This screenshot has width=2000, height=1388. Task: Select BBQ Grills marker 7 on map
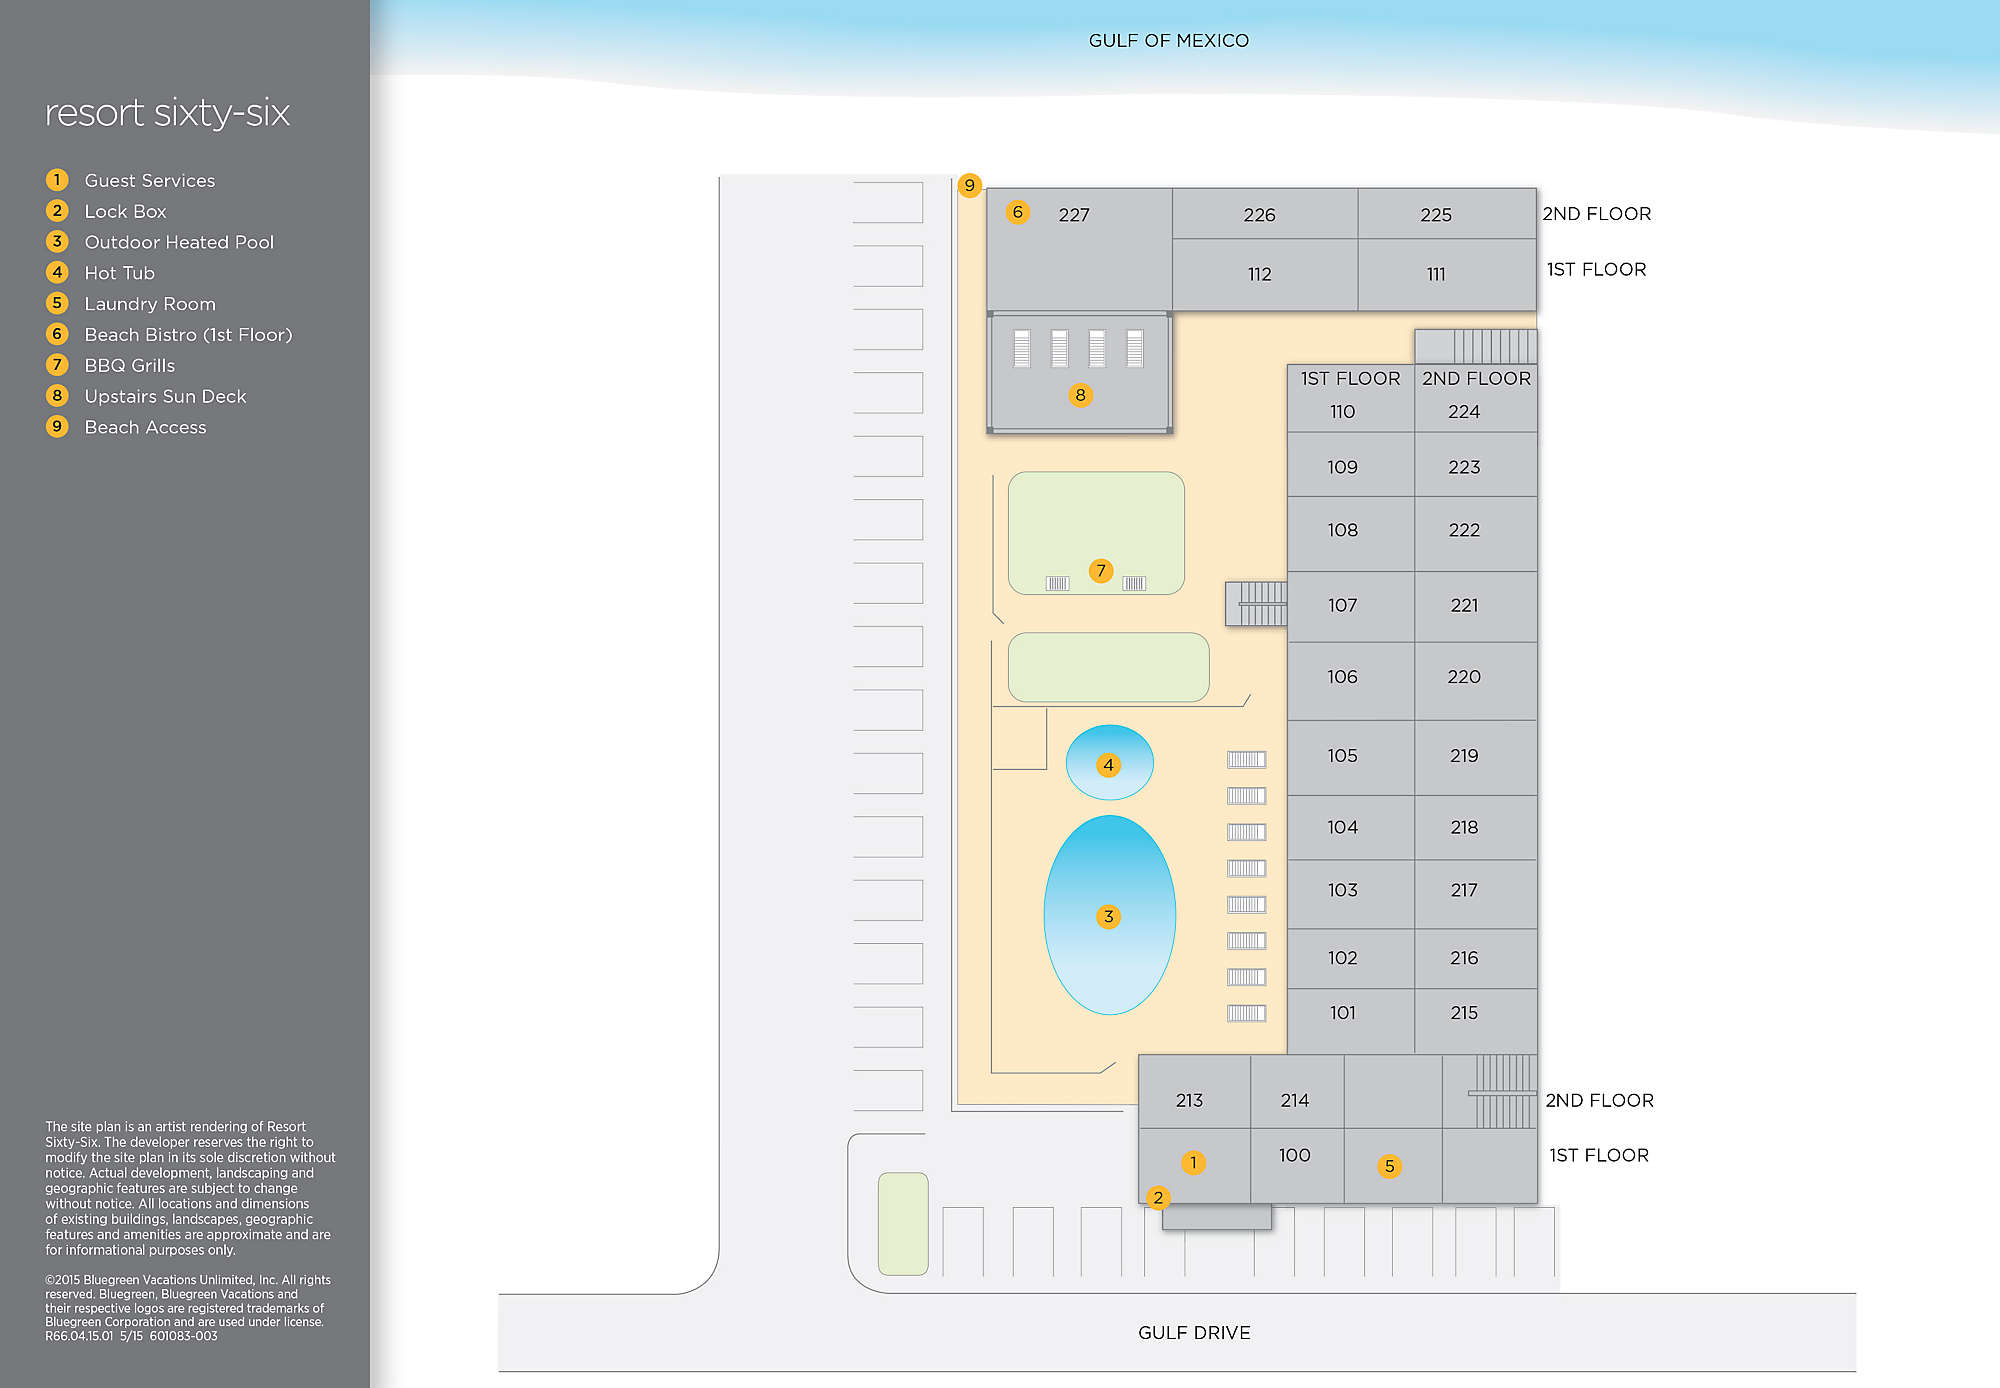[x=1101, y=571]
